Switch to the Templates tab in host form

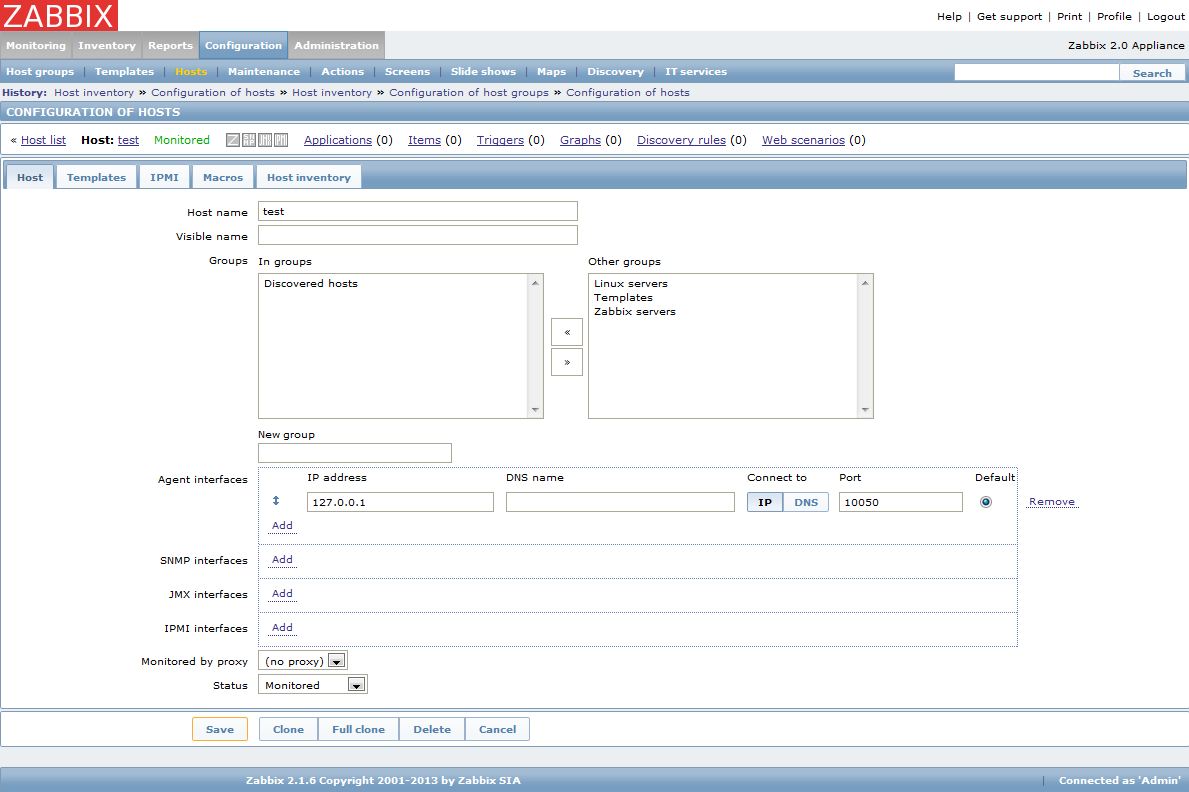click(x=96, y=177)
